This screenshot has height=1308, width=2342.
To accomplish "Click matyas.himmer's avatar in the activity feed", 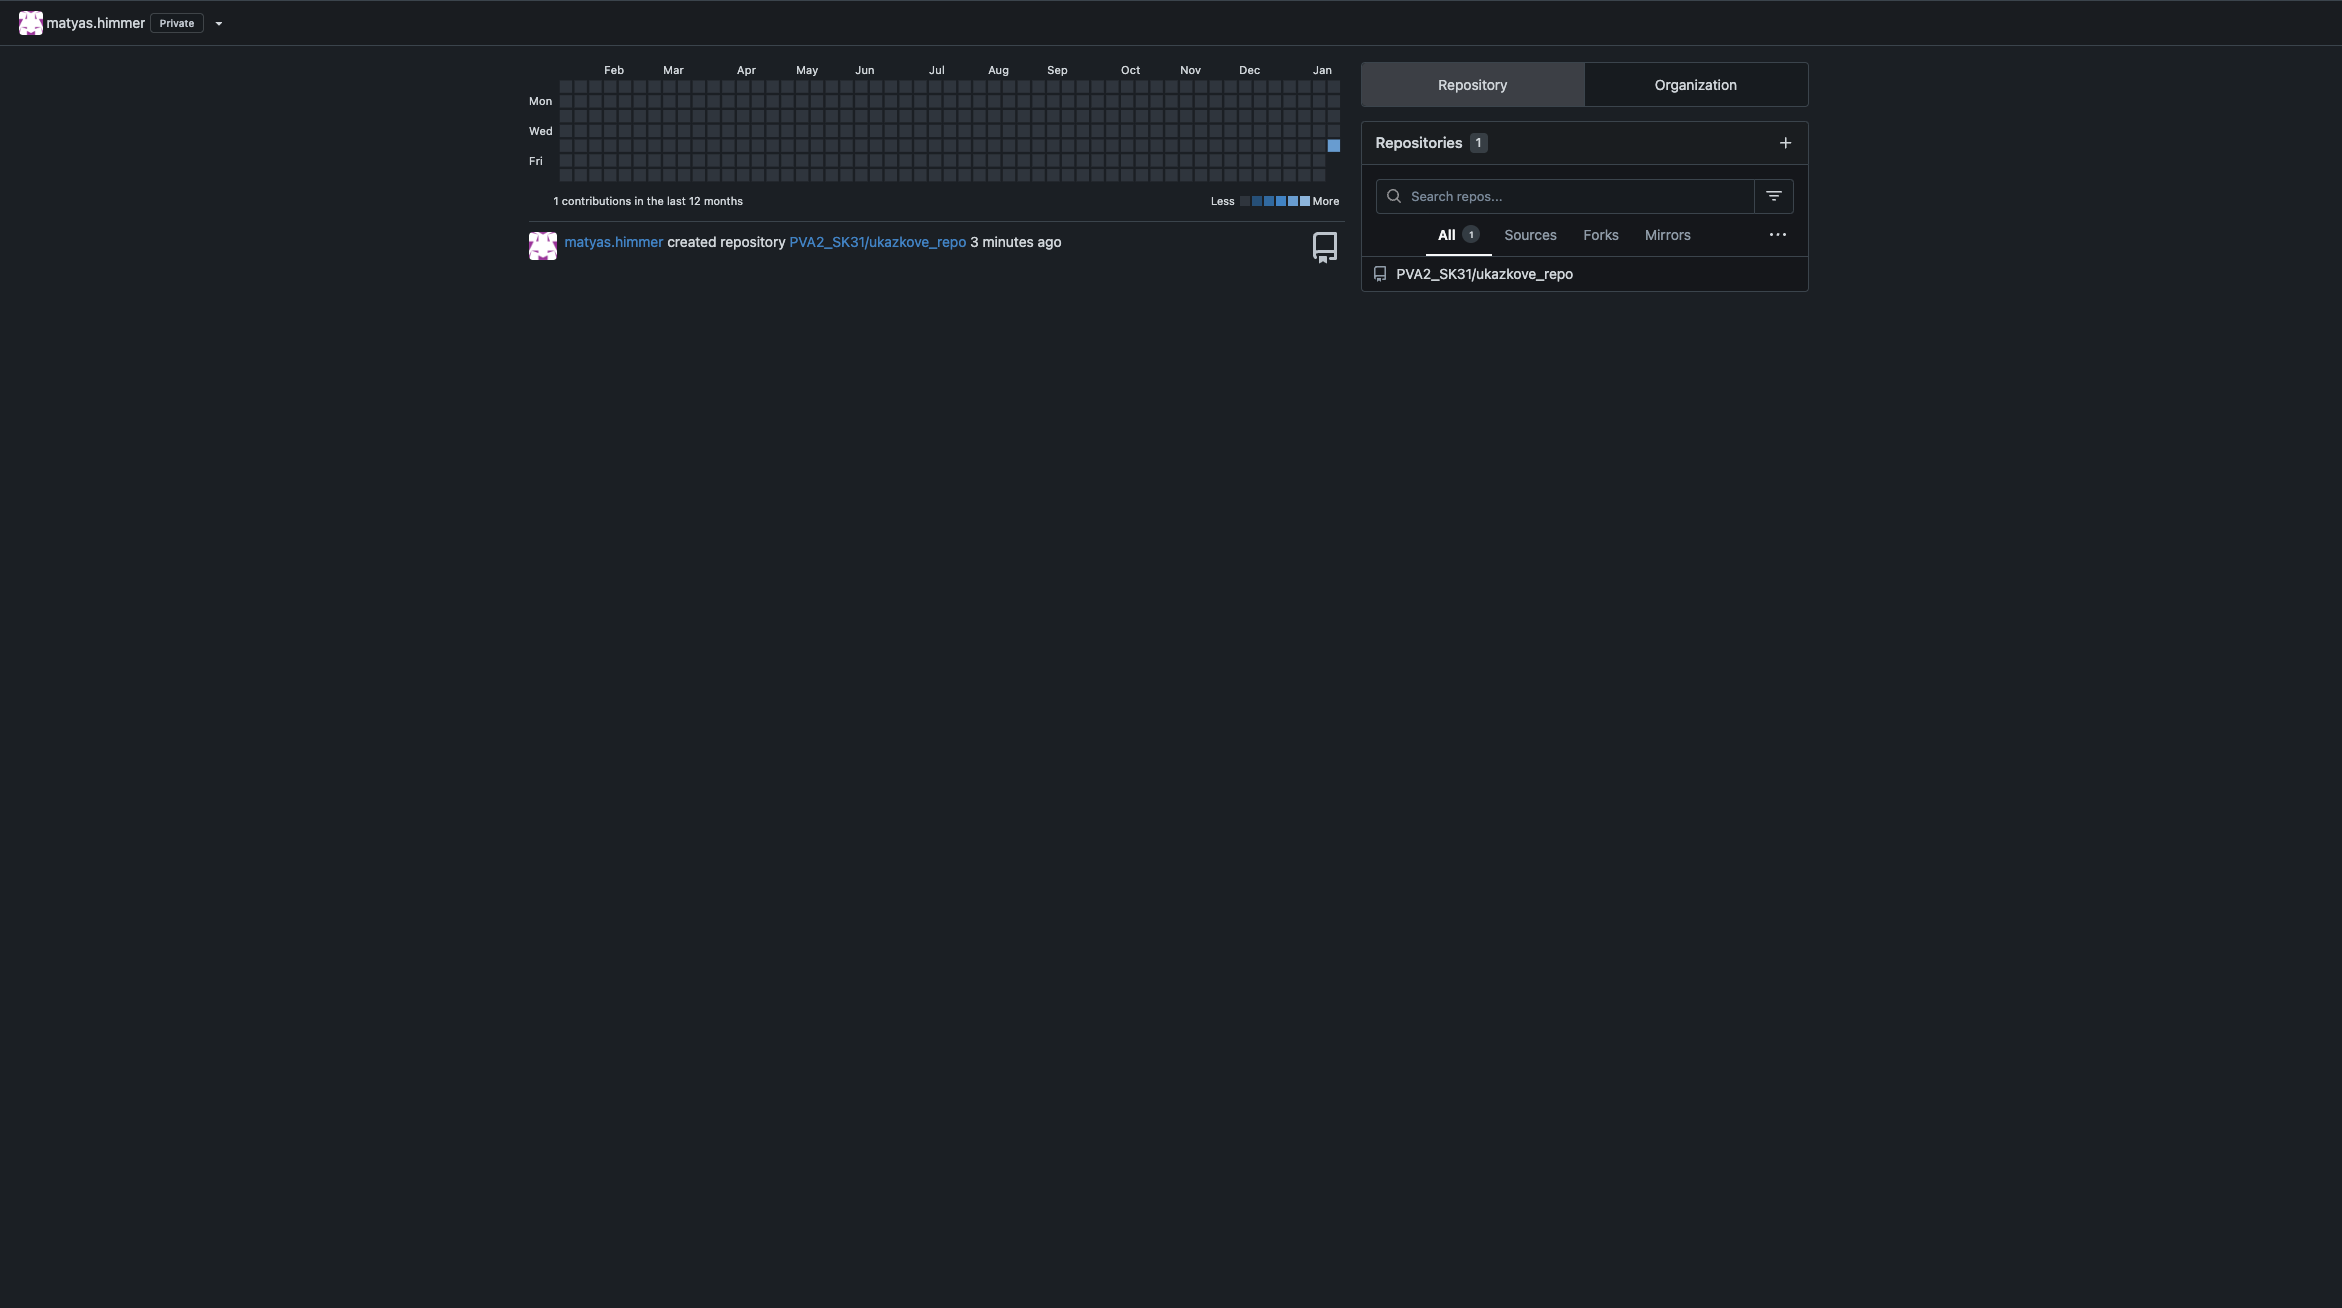I will coord(542,245).
